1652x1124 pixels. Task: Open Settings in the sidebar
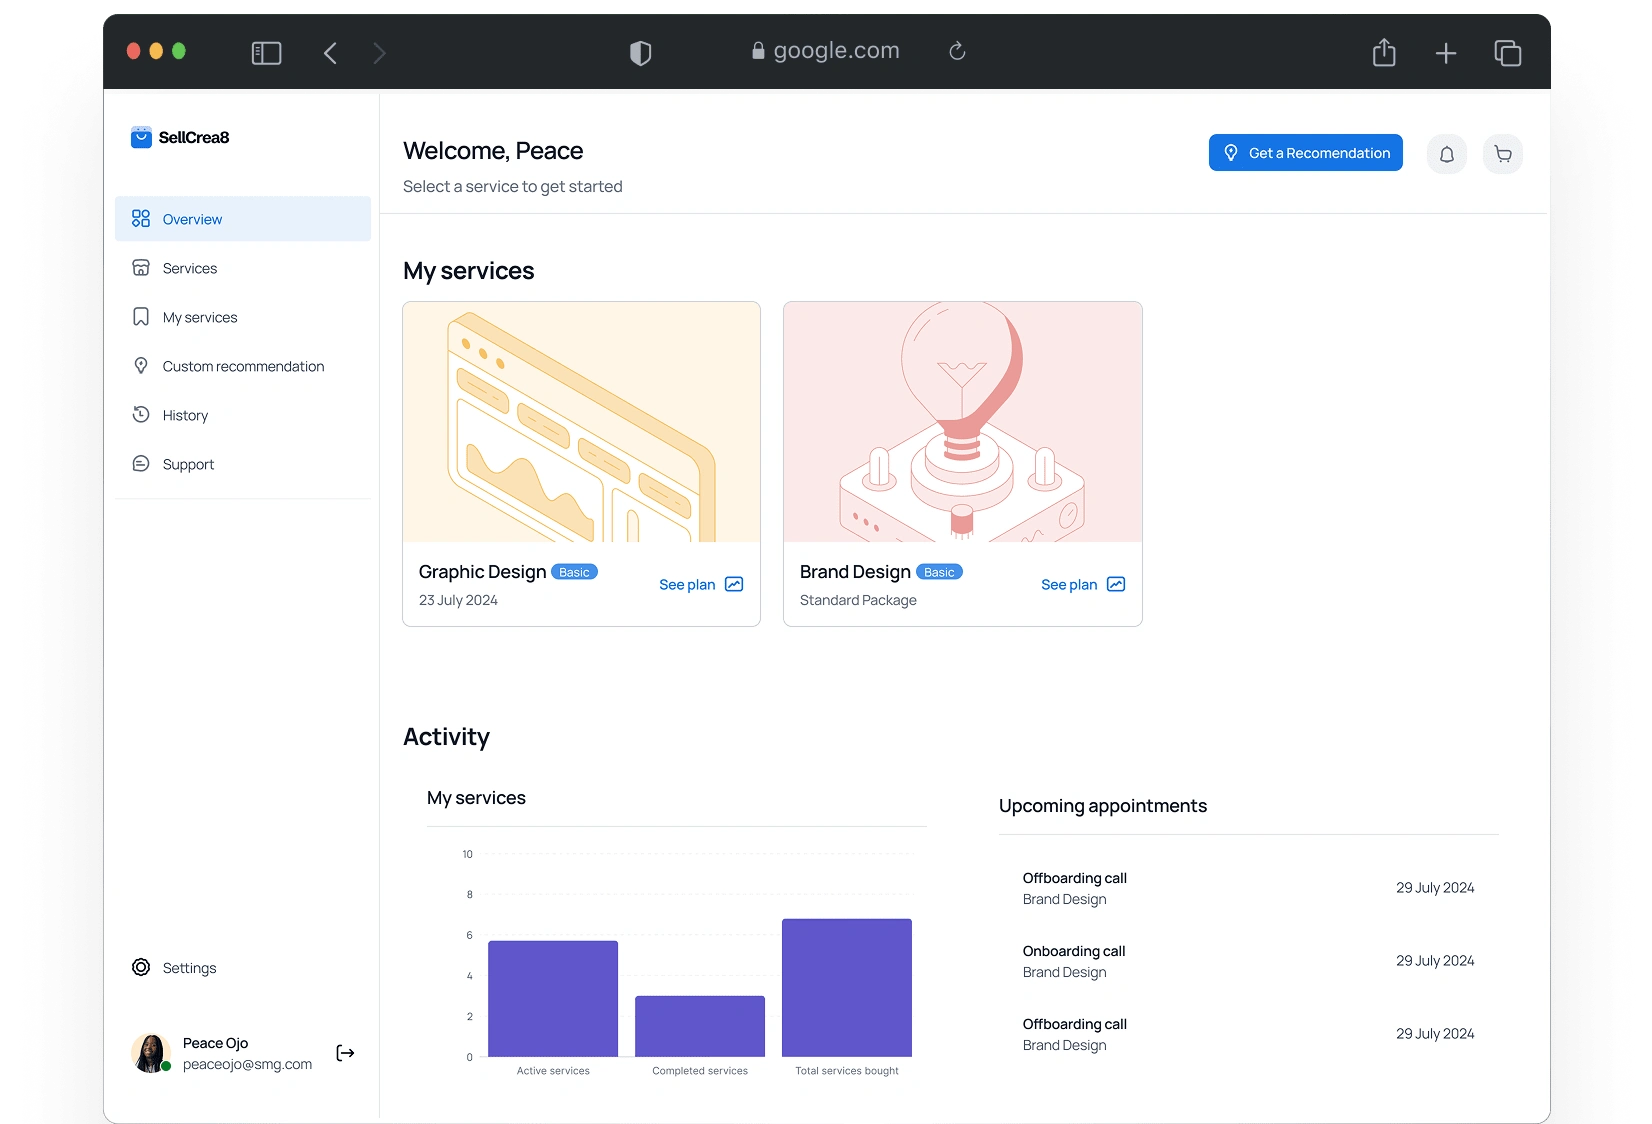point(189,968)
